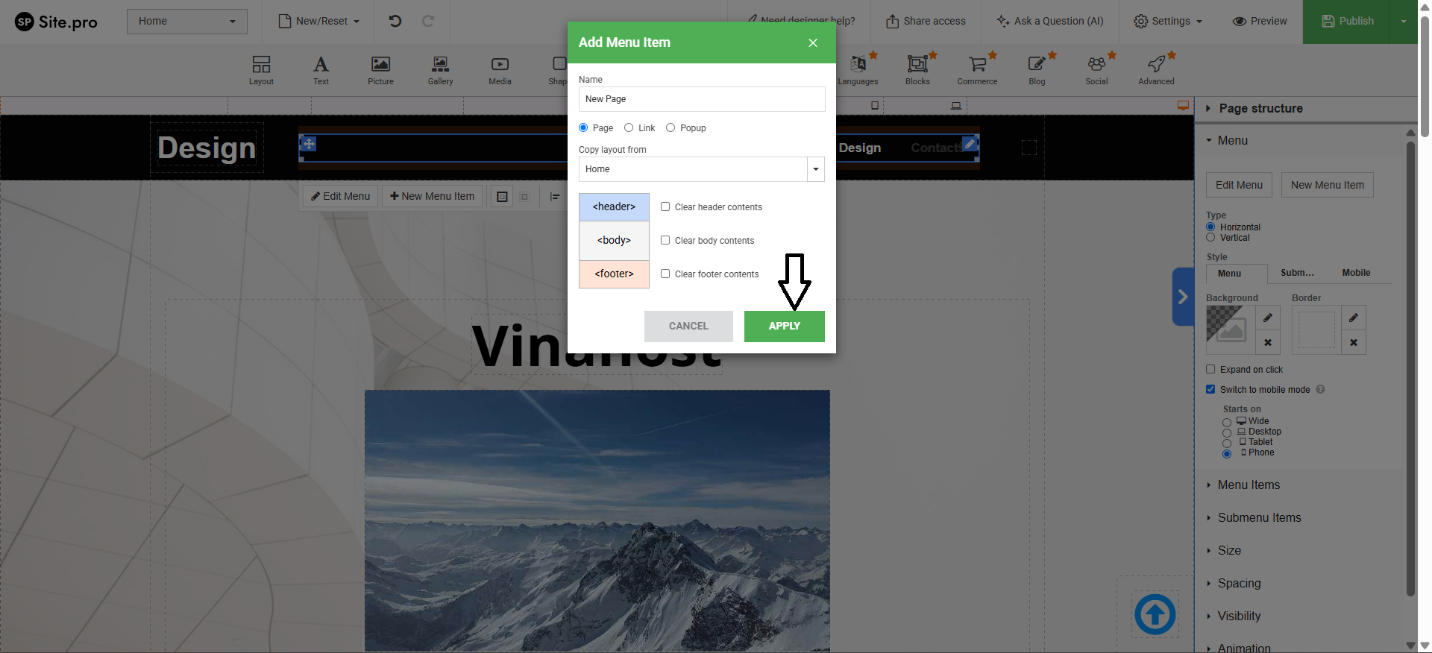The image size is (1432, 653).
Task: Open the Commerce tool
Action: pos(977,66)
